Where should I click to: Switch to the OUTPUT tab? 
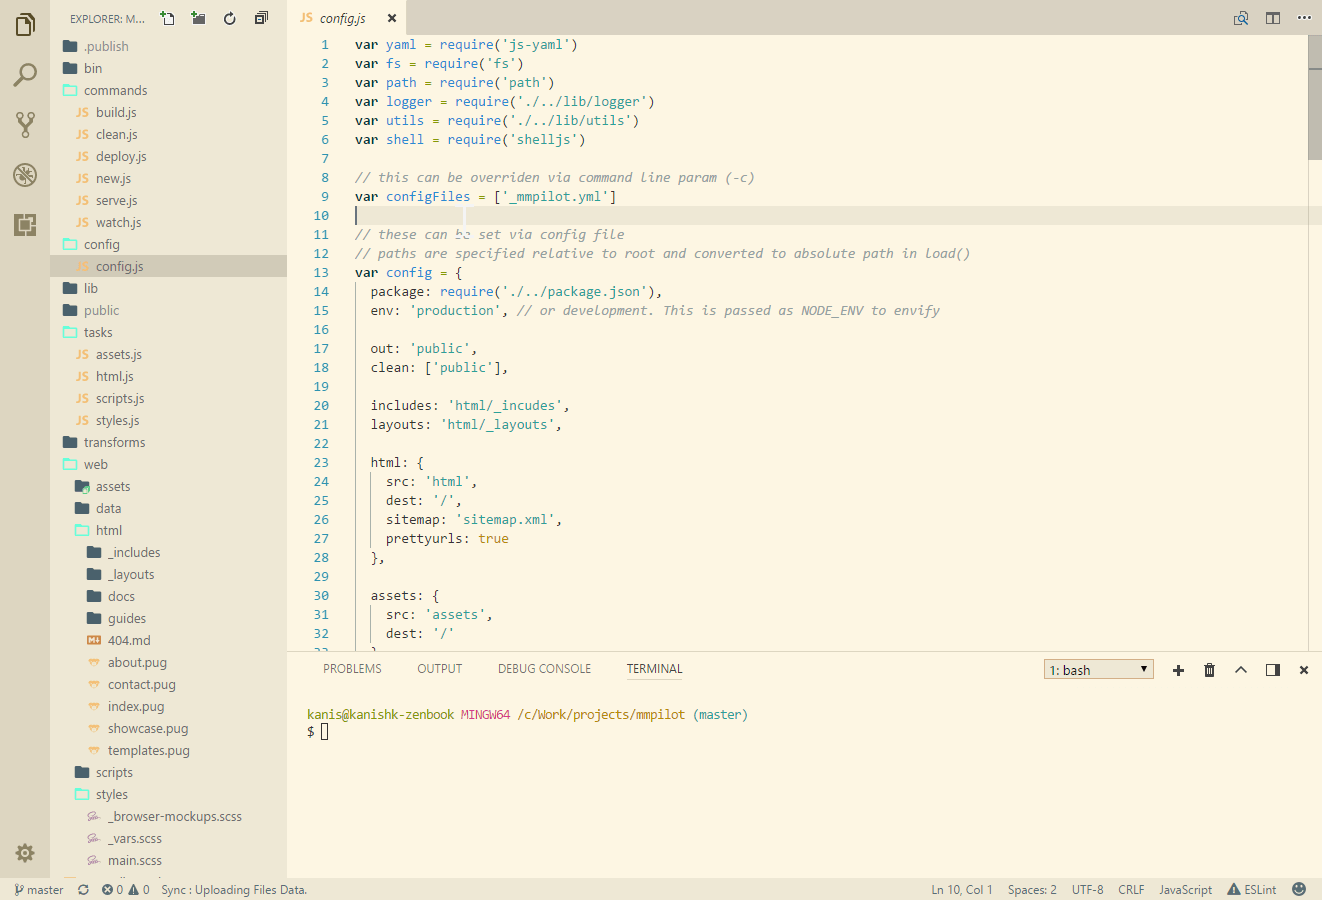coord(439,668)
